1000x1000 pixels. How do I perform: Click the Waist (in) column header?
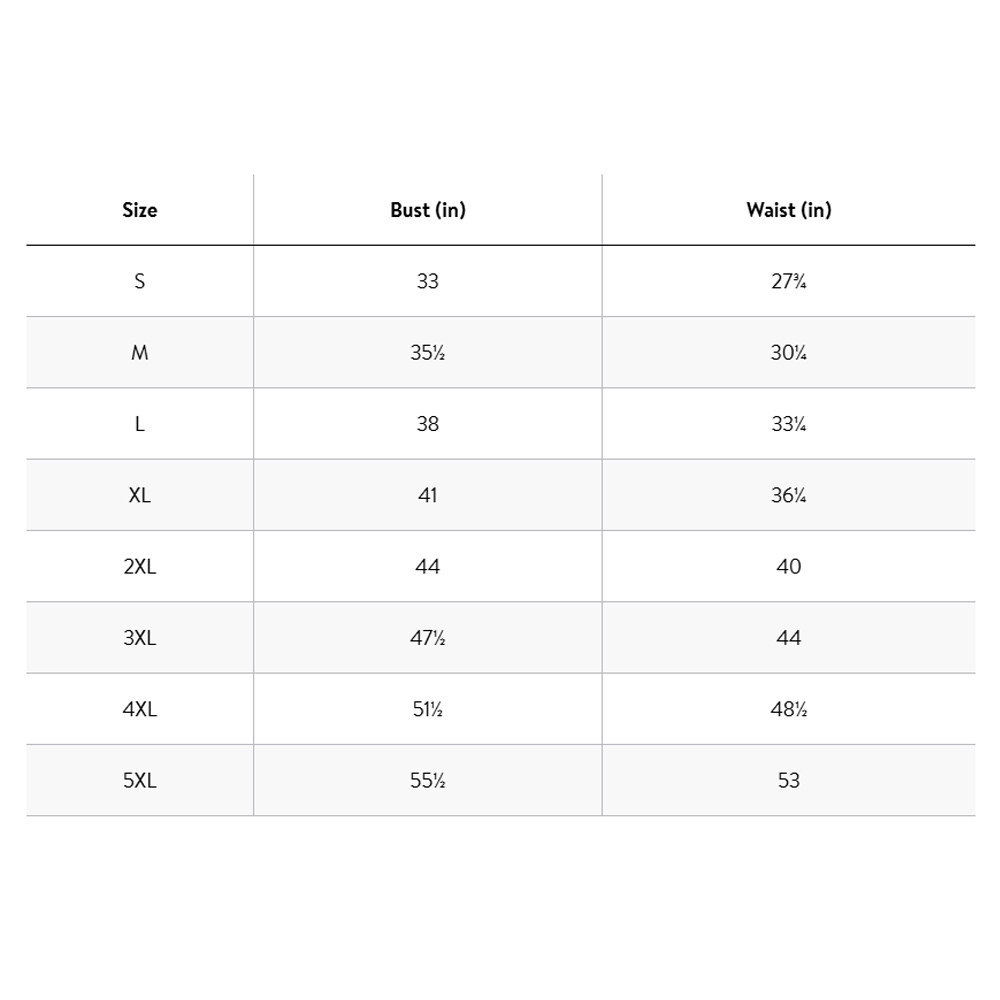788,210
